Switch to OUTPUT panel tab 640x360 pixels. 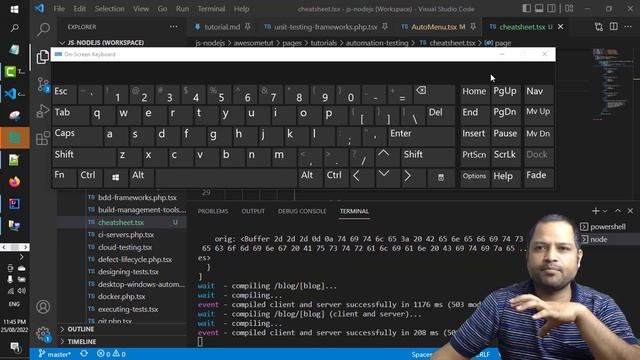point(253,211)
